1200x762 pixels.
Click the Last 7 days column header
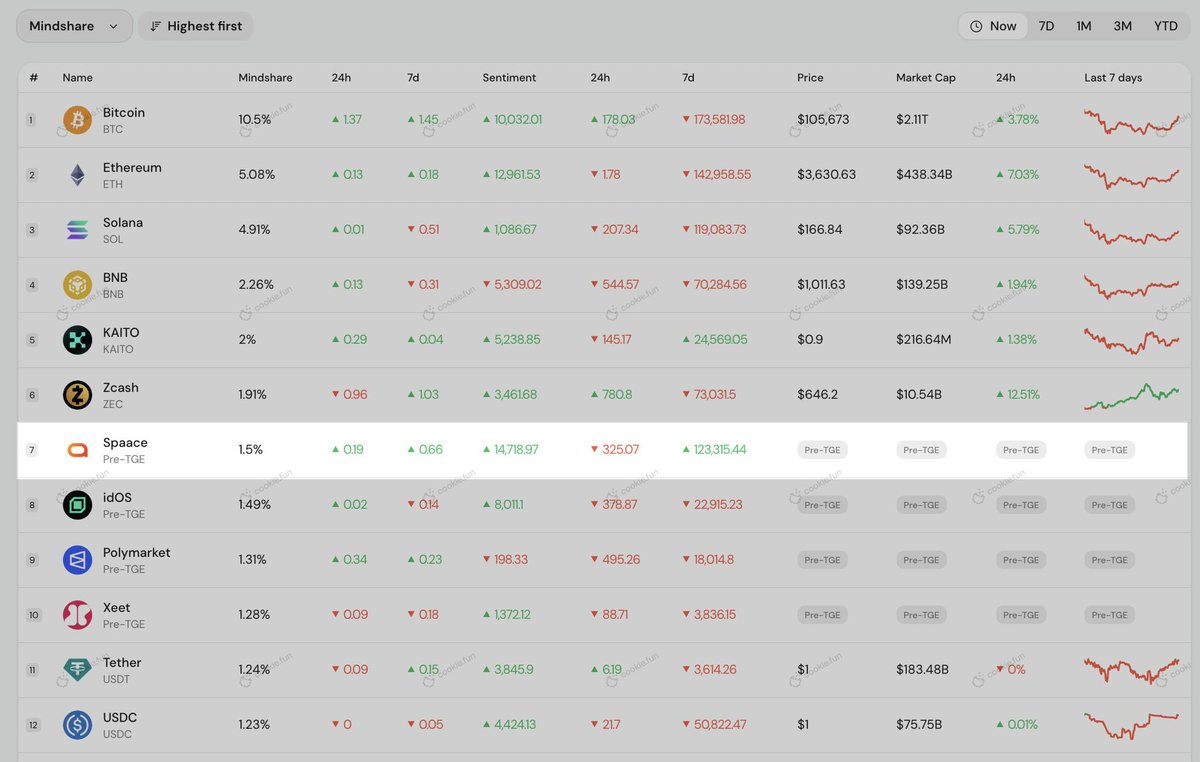(x=1113, y=77)
